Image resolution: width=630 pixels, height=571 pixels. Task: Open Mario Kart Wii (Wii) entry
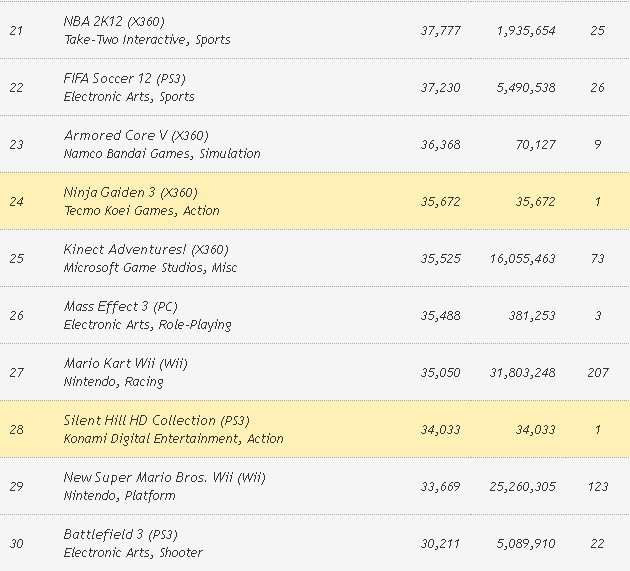pyautogui.click(x=125, y=363)
